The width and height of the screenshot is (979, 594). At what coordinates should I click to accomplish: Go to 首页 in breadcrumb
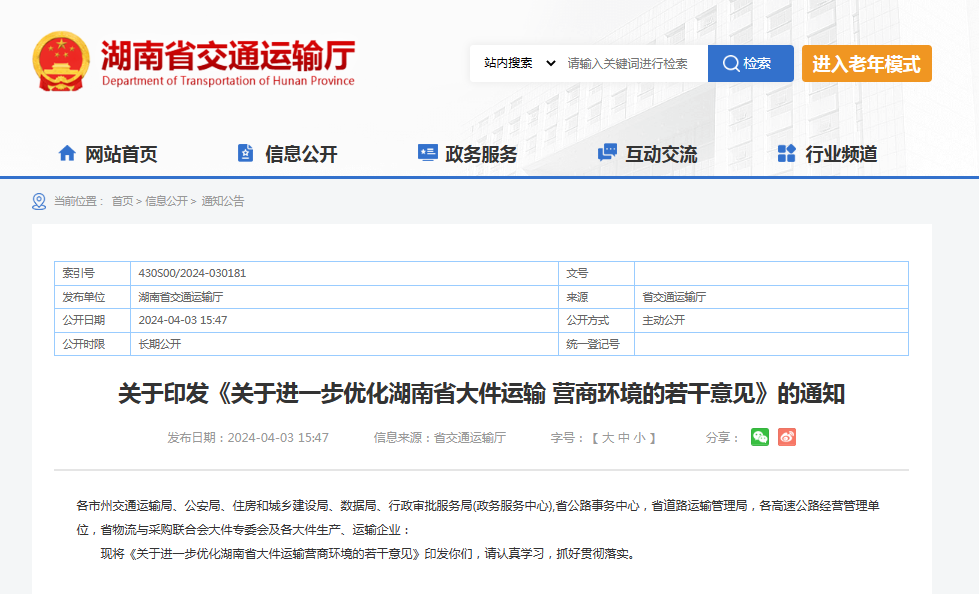pos(122,201)
